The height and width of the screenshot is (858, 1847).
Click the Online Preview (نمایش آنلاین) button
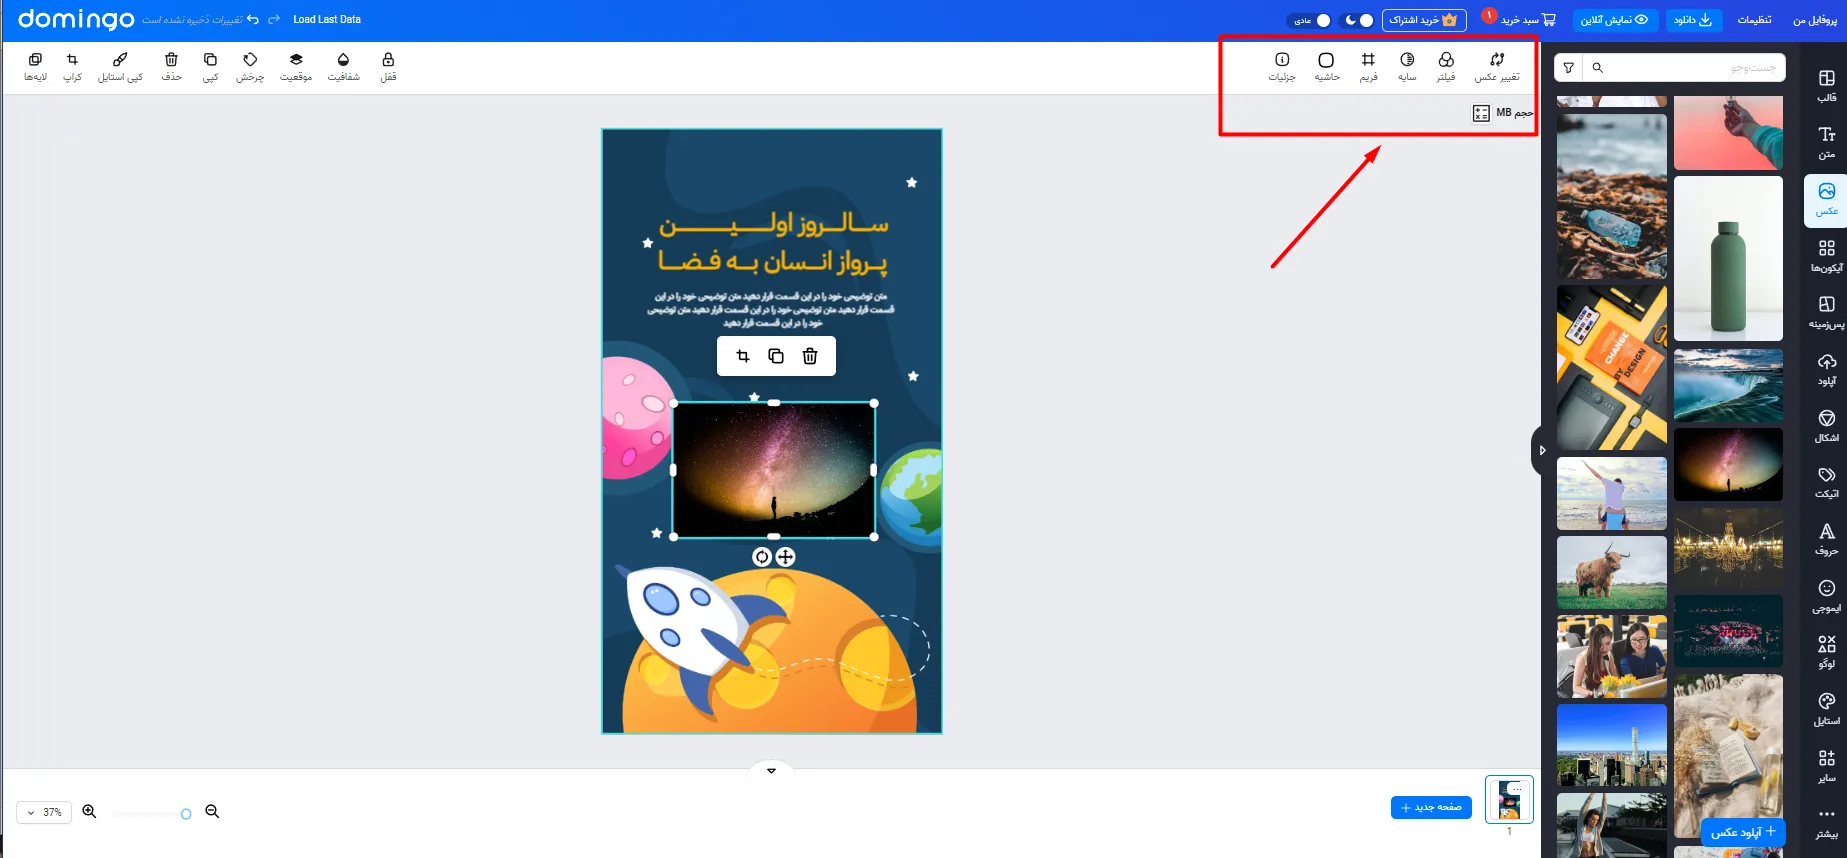[x=1615, y=20]
